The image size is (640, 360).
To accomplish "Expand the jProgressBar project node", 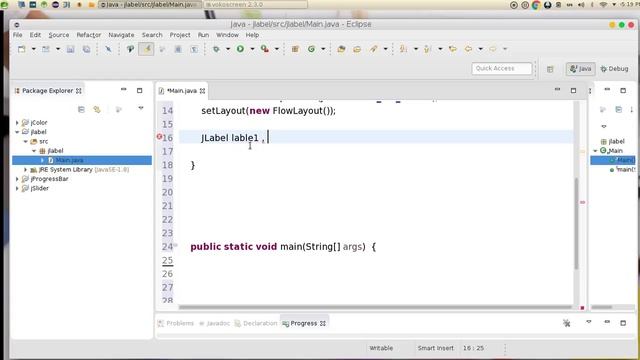I will pyautogui.click(x=17, y=179).
